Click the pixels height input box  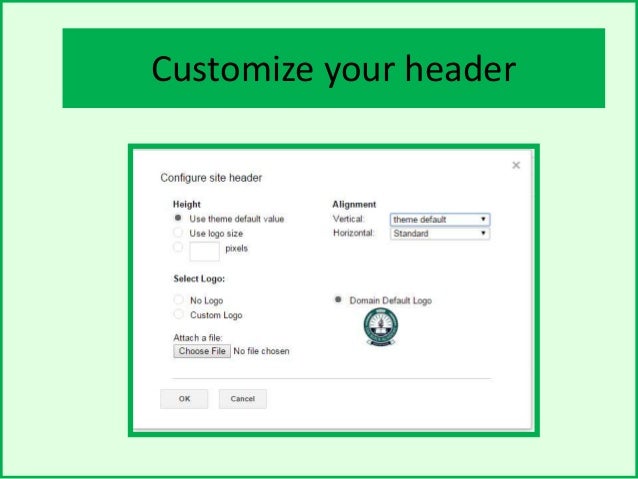point(204,251)
